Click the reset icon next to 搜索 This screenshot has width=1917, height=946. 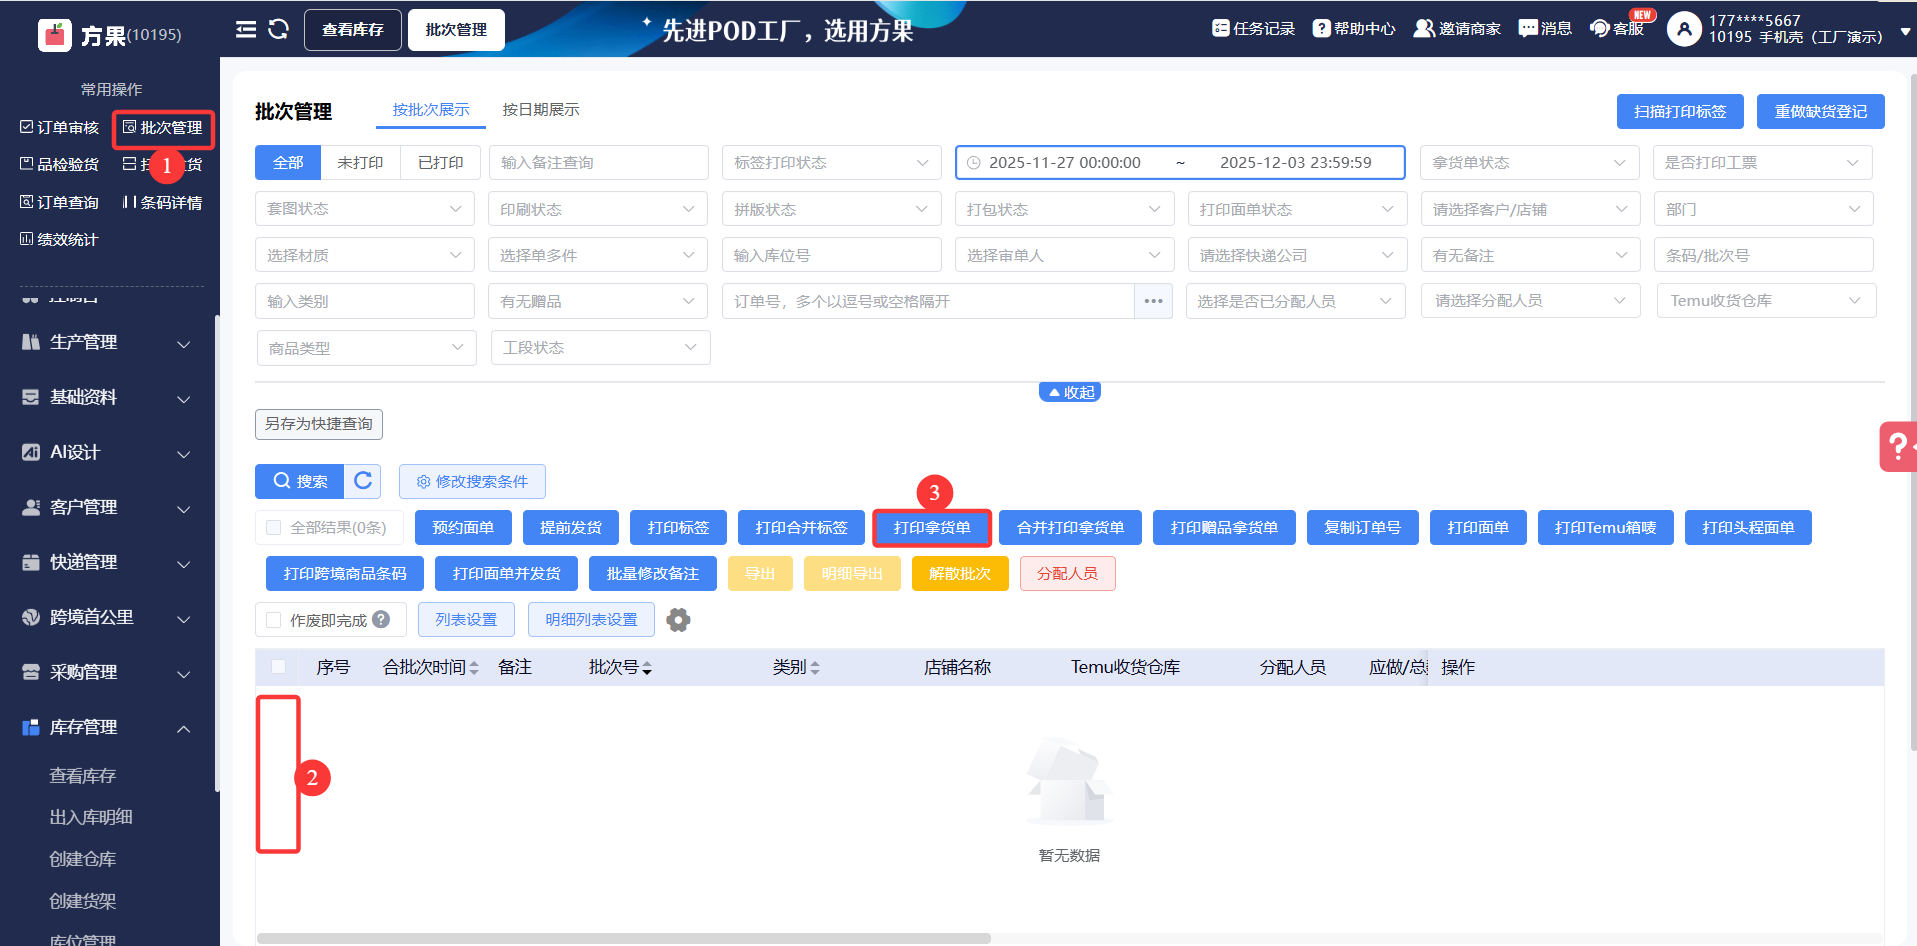363,481
